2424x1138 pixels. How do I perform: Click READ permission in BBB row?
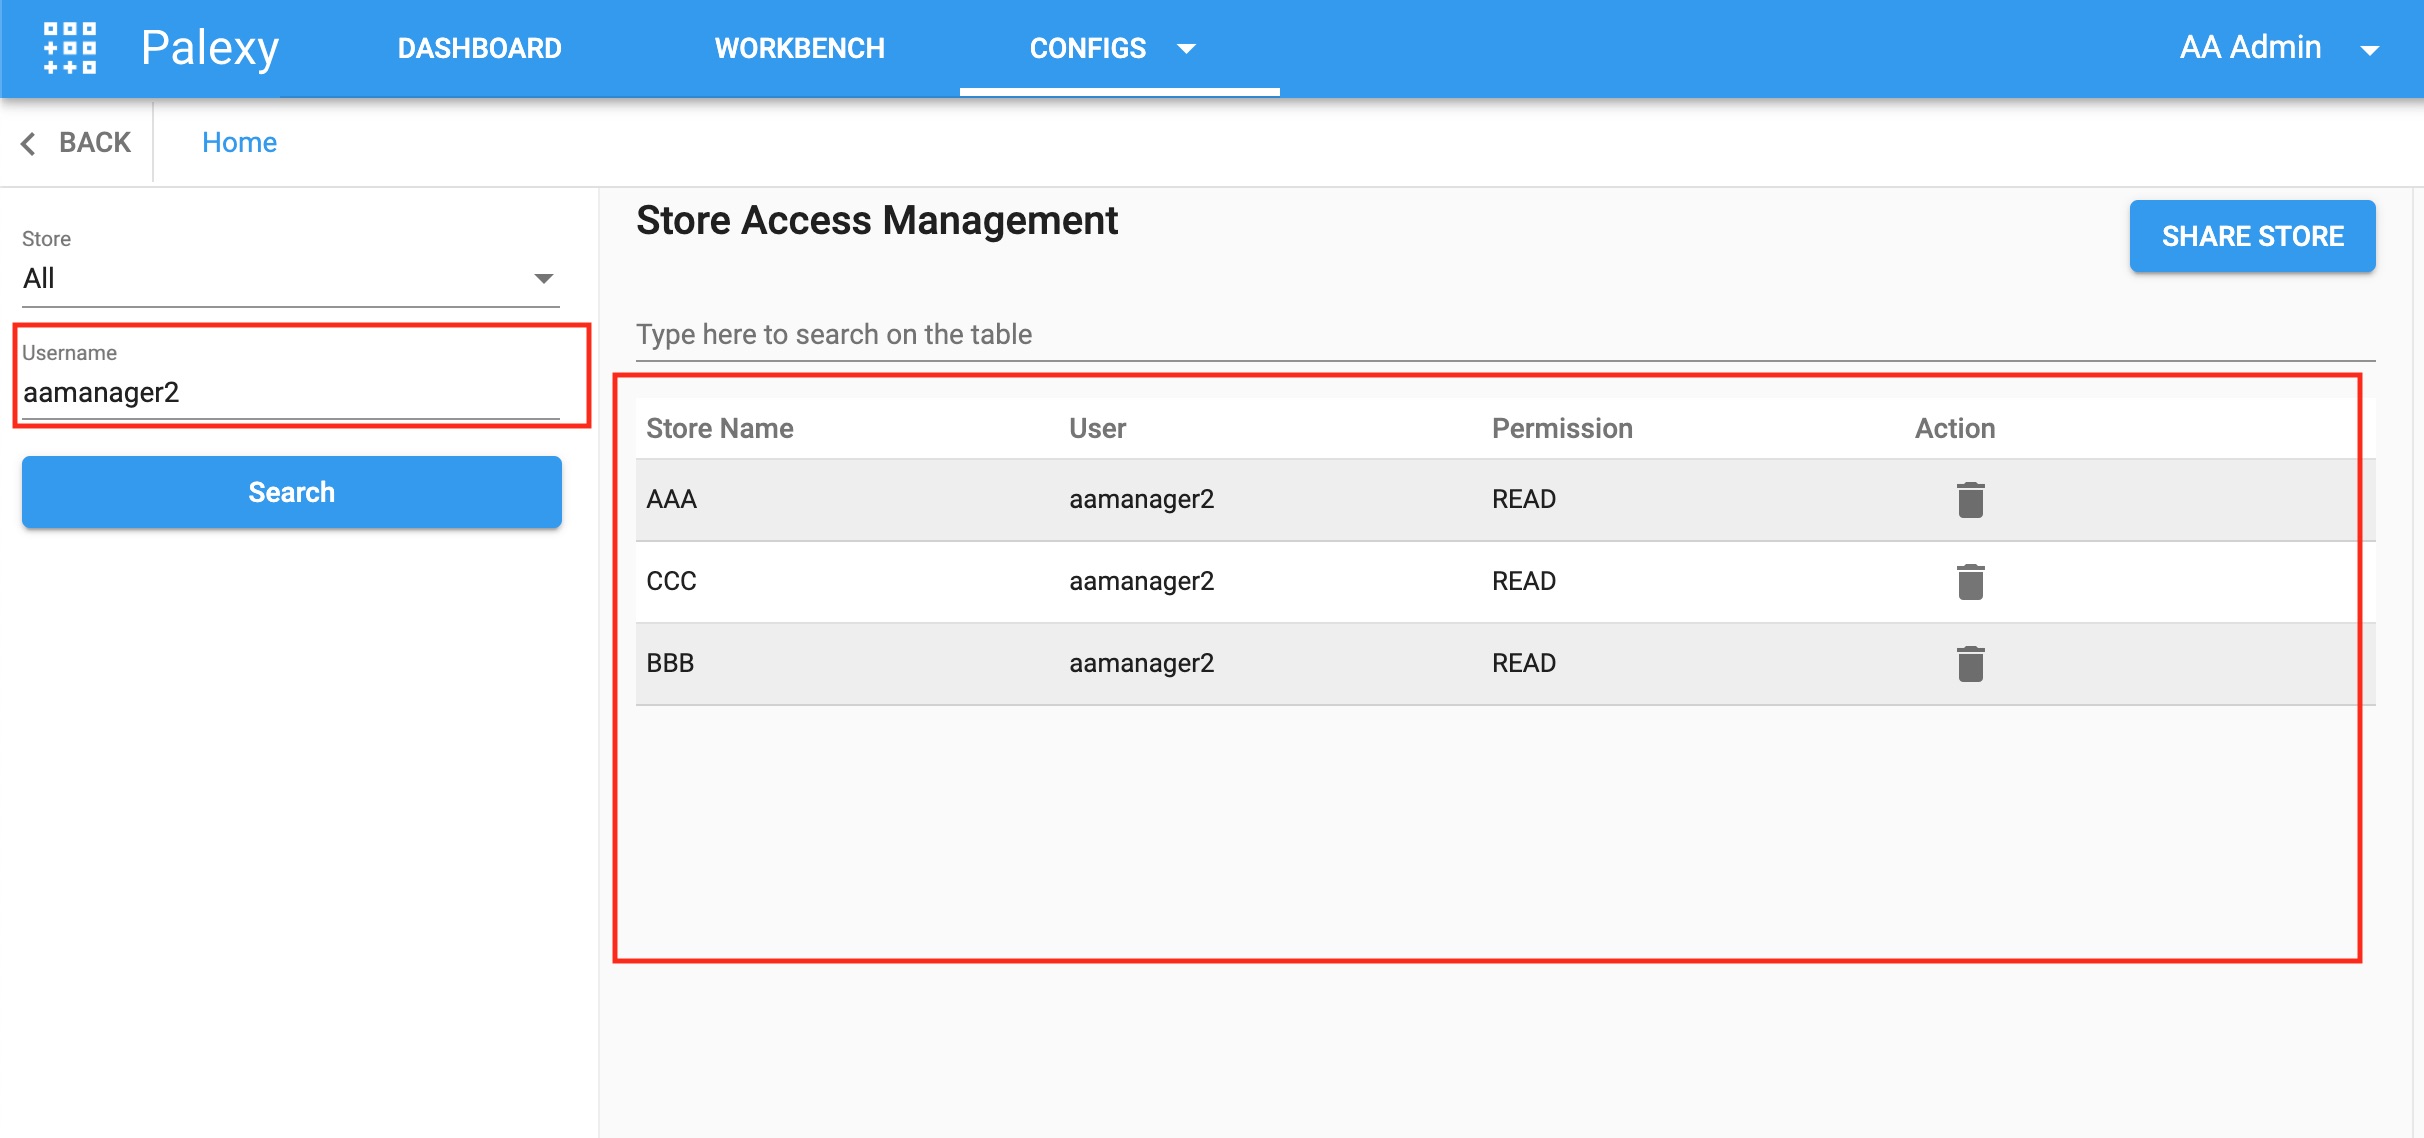click(1524, 663)
